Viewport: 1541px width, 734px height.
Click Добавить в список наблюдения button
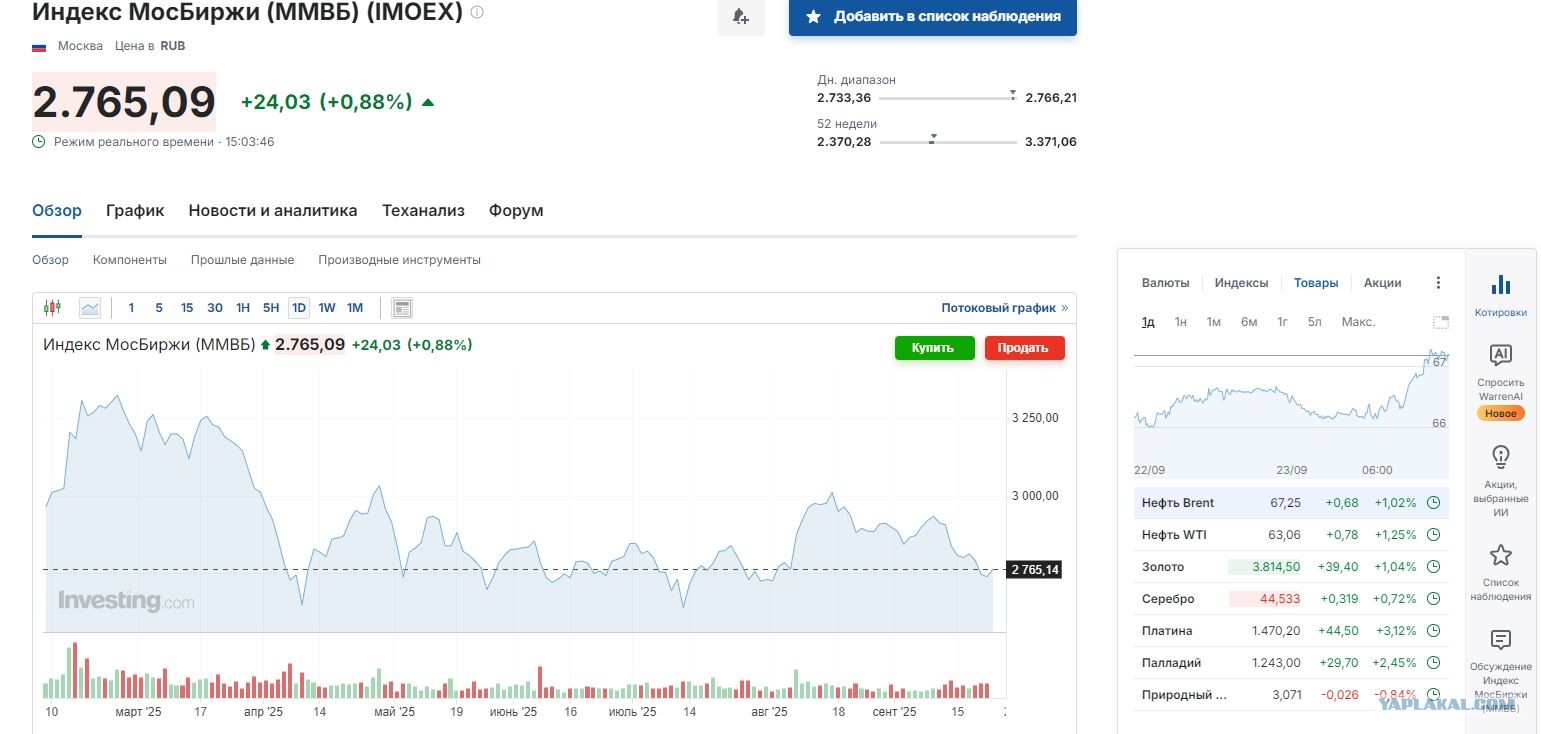(x=933, y=17)
